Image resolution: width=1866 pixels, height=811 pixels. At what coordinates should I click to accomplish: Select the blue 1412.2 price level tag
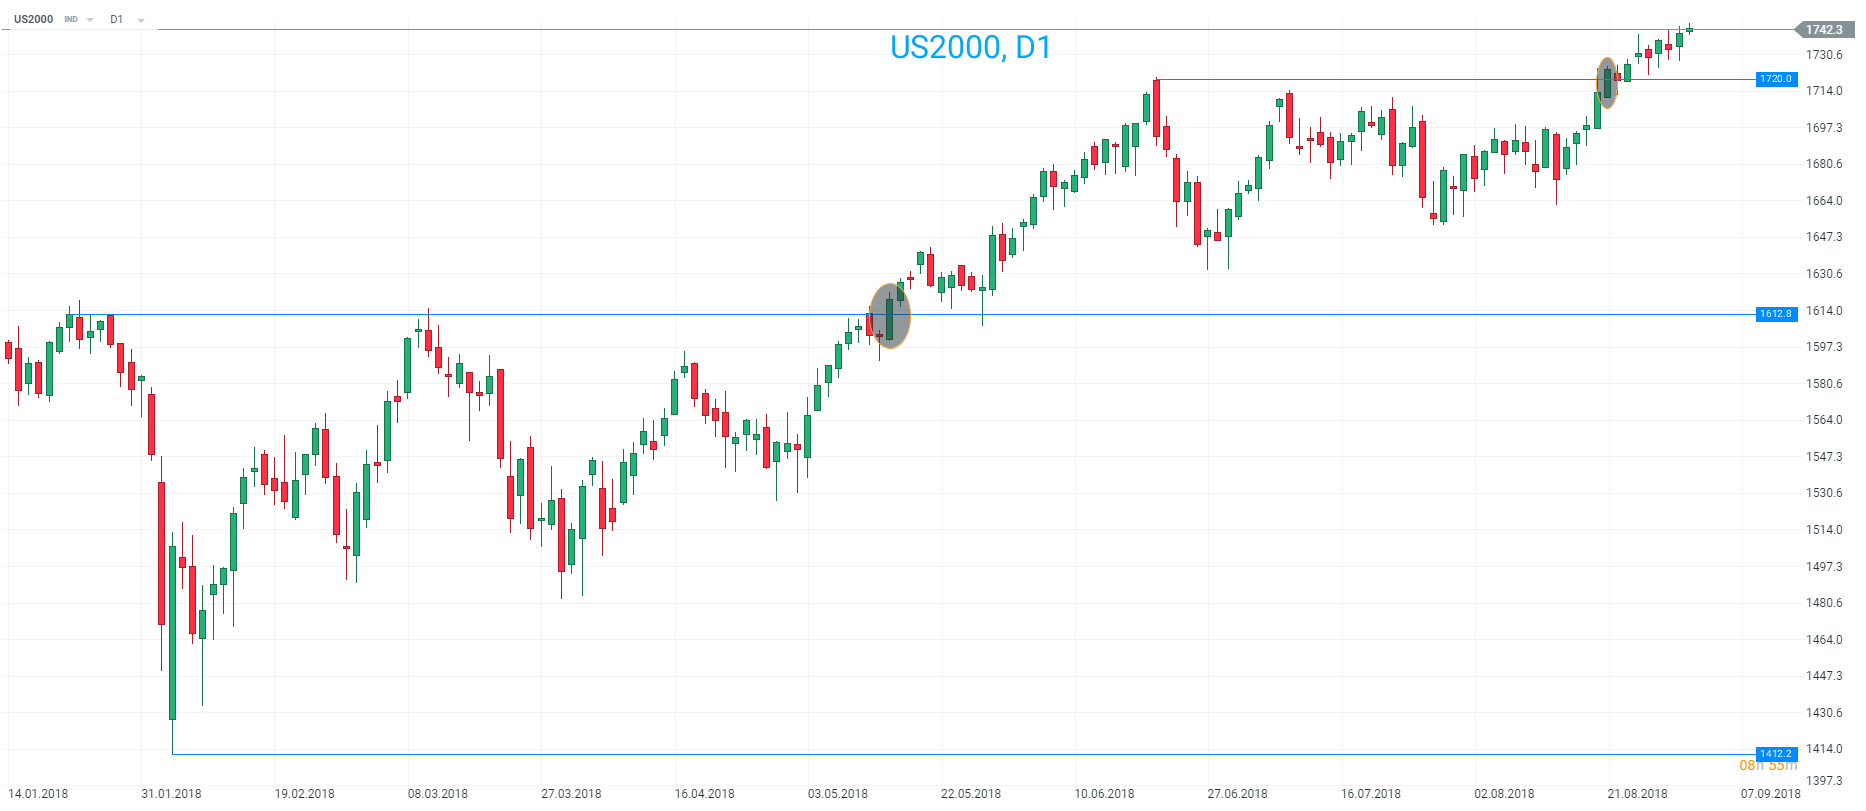(1776, 754)
